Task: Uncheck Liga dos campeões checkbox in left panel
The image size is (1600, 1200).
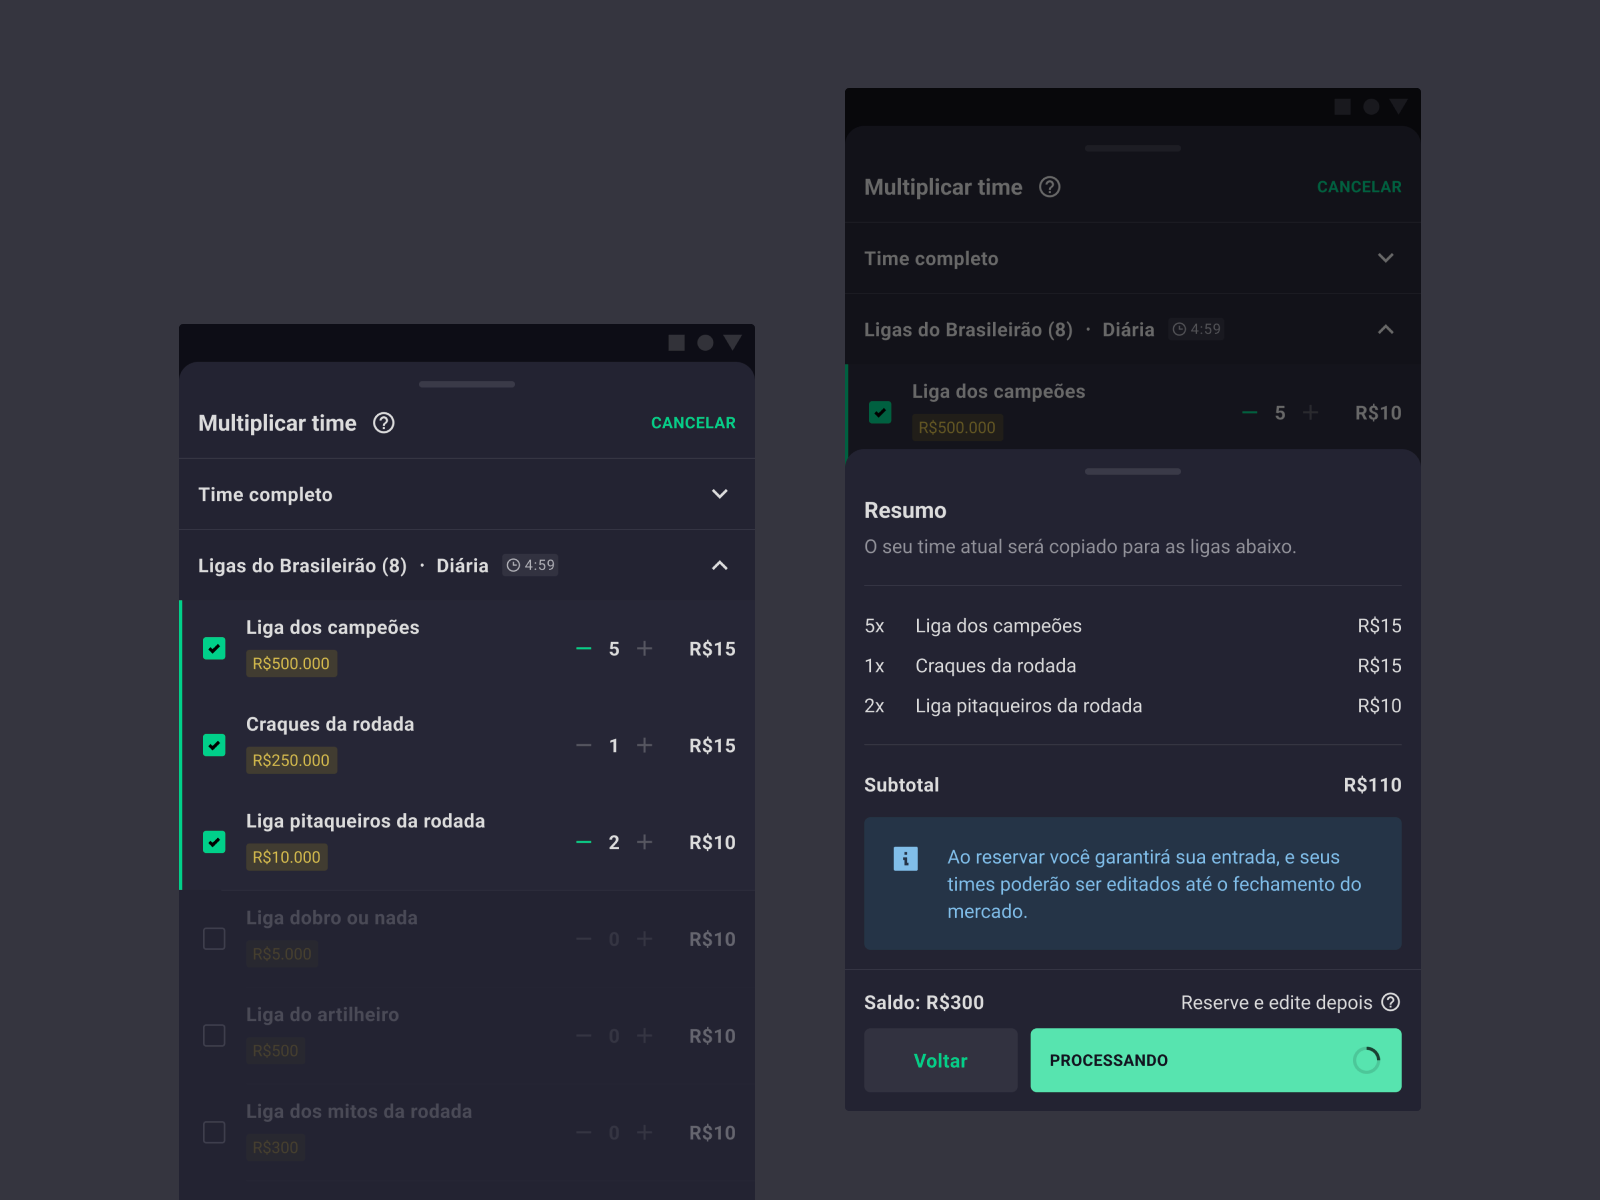Action: (214, 649)
